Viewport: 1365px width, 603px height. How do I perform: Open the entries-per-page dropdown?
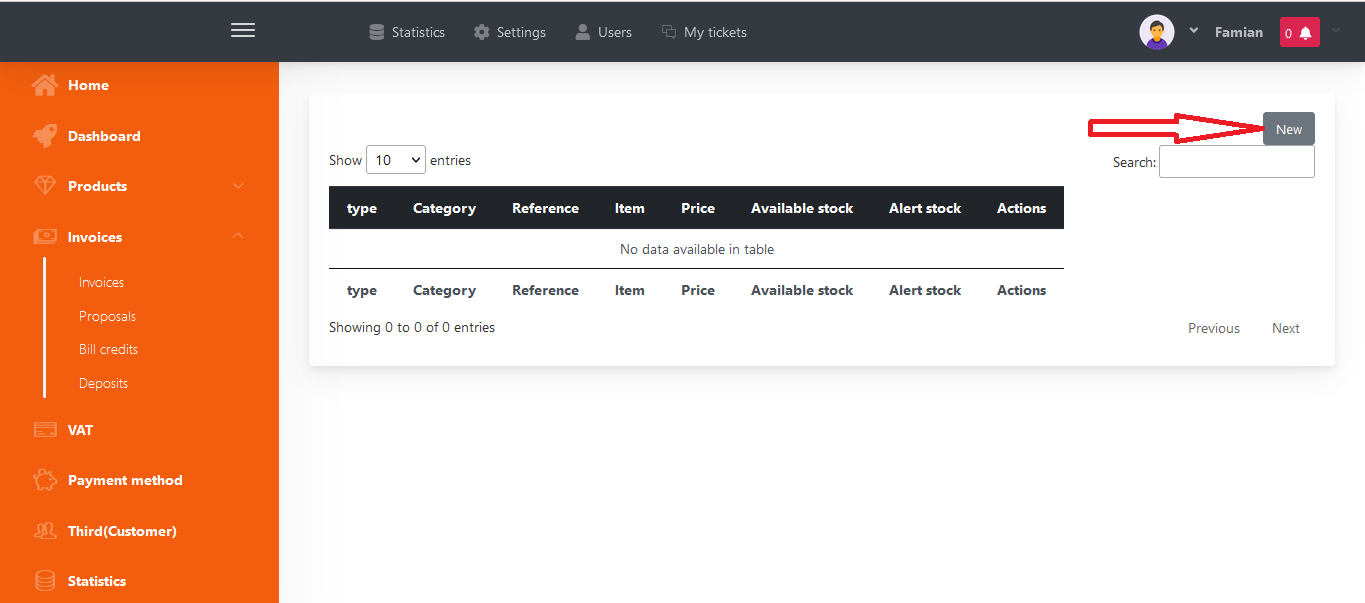pyautogui.click(x=396, y=160)
